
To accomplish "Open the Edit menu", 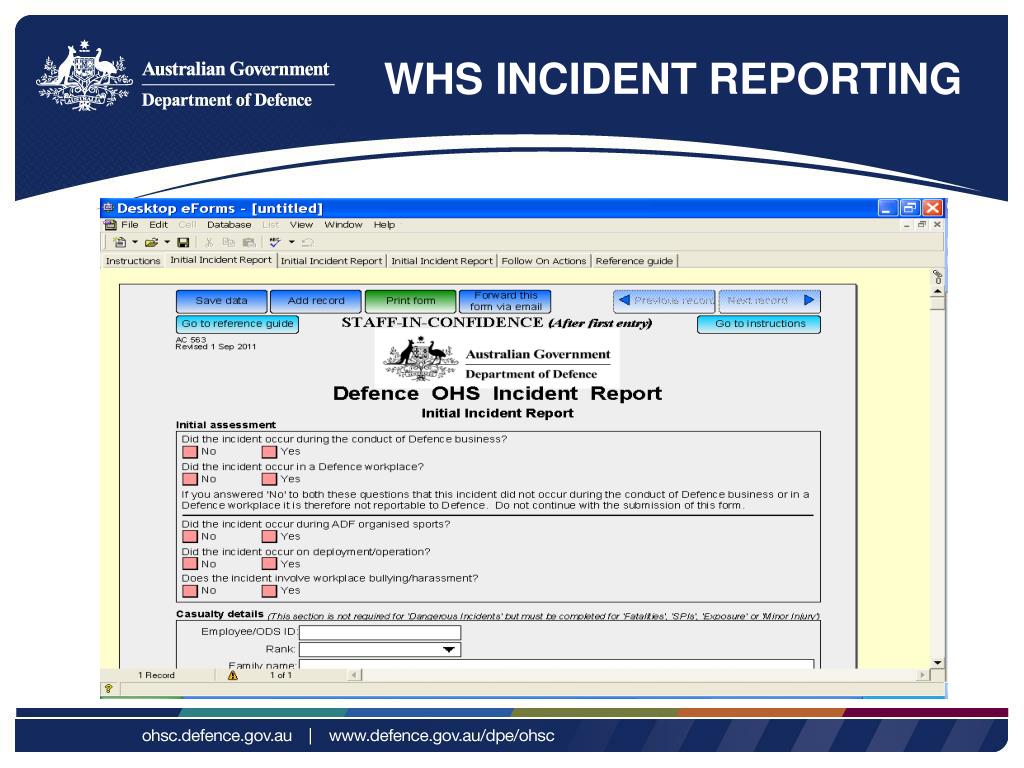I will pyautogui.click(x=159, y=225).
